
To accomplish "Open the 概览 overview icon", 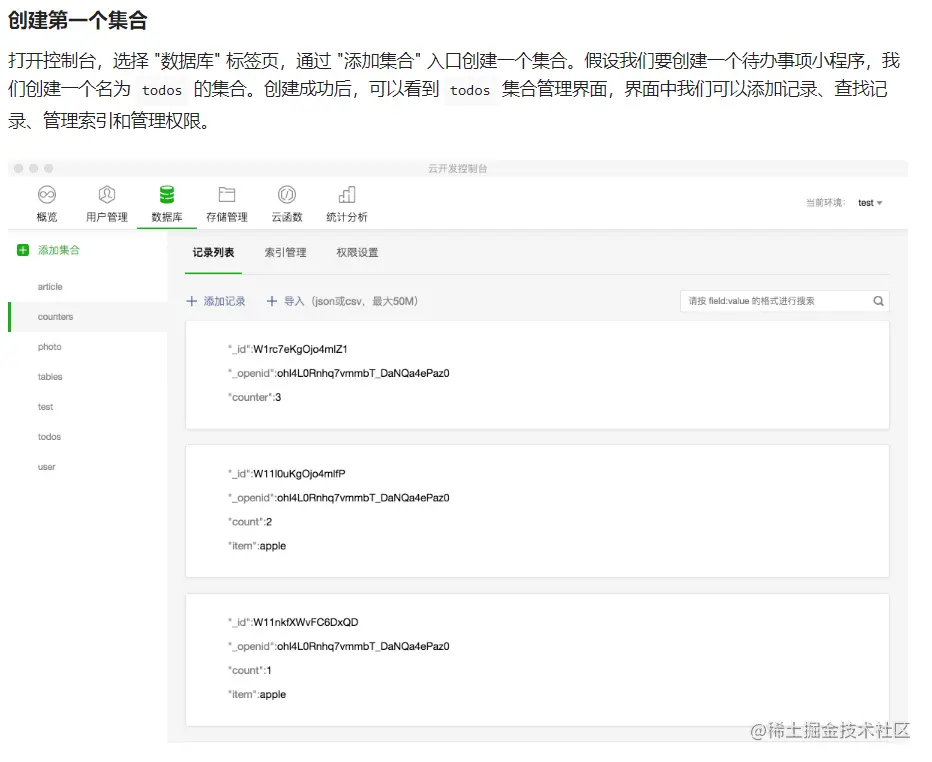I will [47, 194].
